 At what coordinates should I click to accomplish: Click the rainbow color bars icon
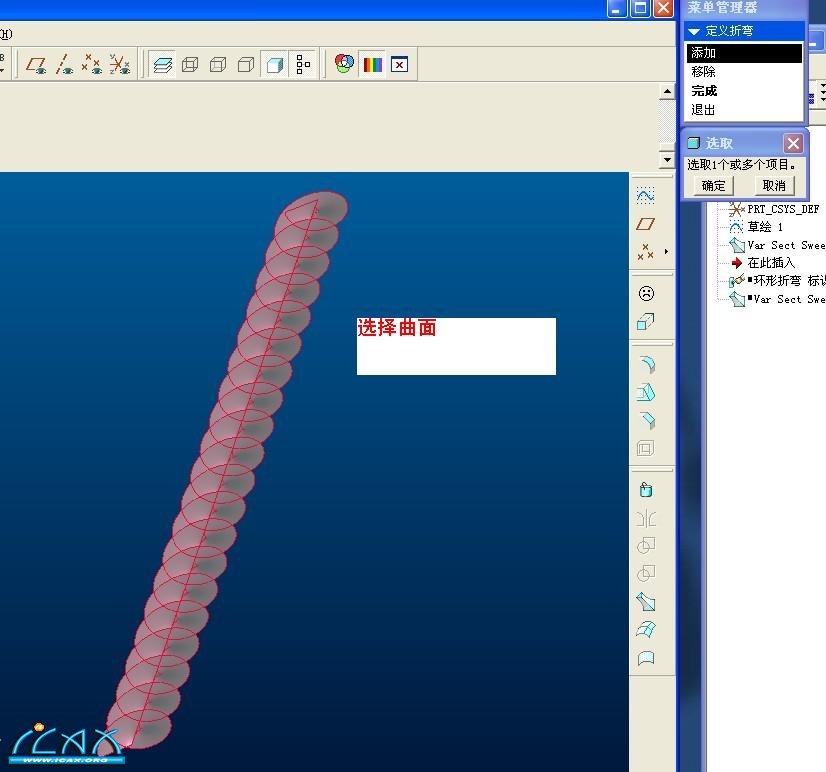click(x=372, y=65)
